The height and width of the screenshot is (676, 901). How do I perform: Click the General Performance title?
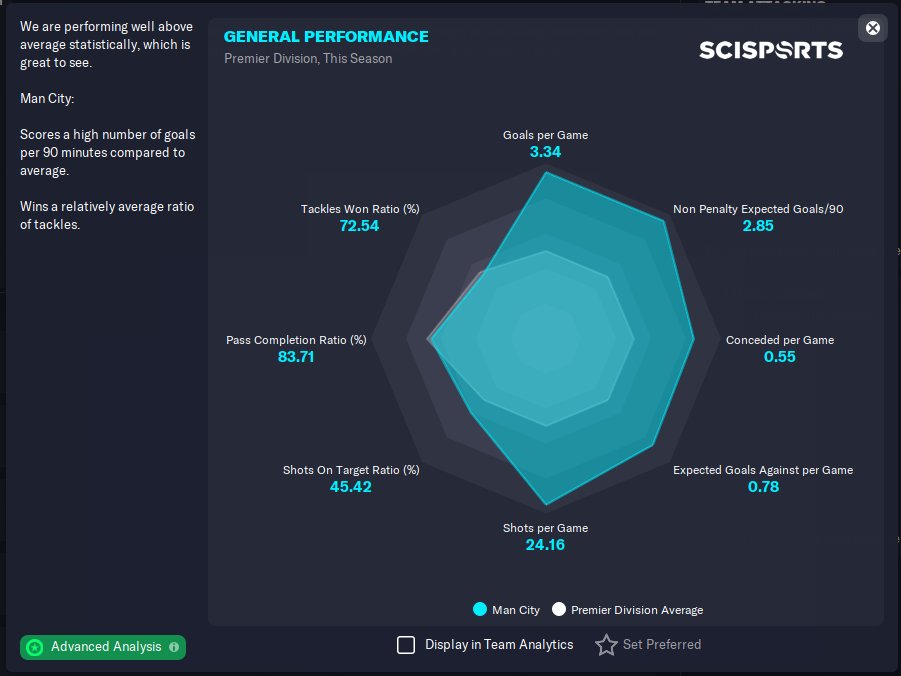pyautogui.click(x=326, y=36)
